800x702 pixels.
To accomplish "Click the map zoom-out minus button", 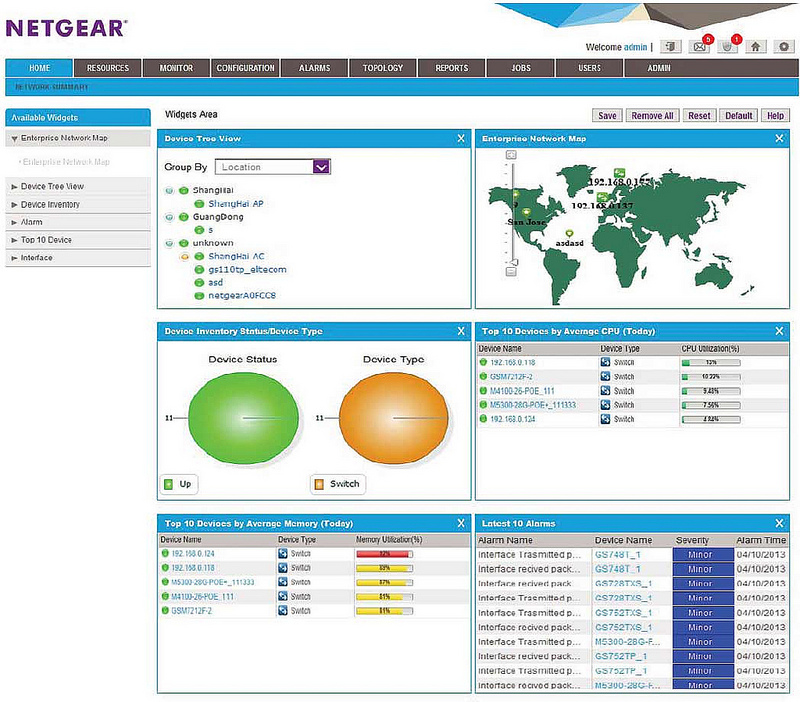I will pos(512,271).
